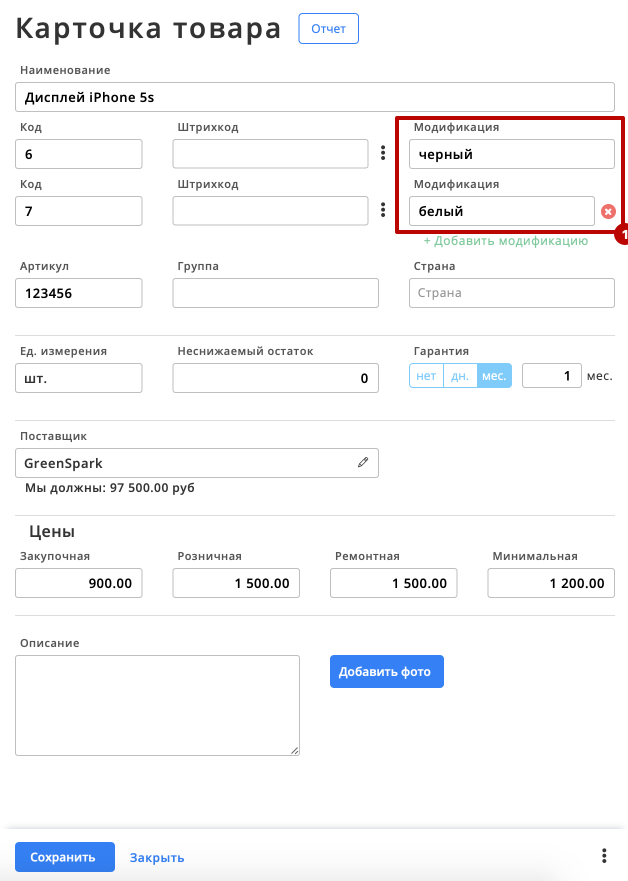
Task: Close the card via Закрыть link
Action: click(x=157, y=858)
